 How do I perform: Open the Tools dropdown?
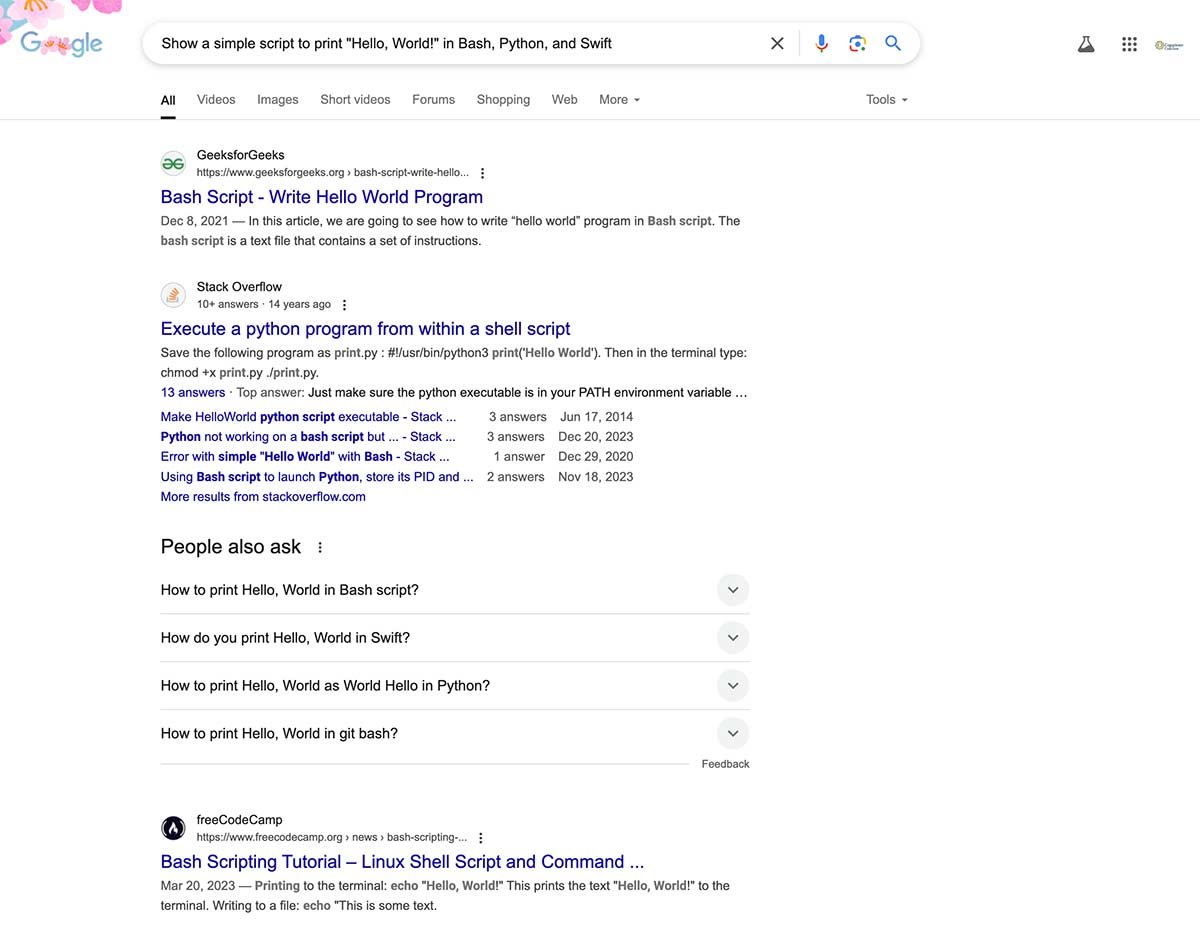[887, 100]
